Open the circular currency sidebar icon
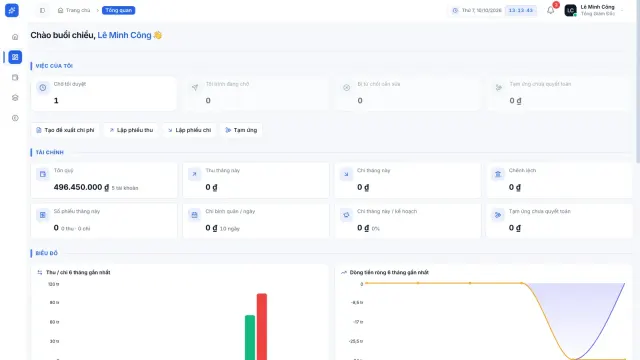 coord(15,118)
